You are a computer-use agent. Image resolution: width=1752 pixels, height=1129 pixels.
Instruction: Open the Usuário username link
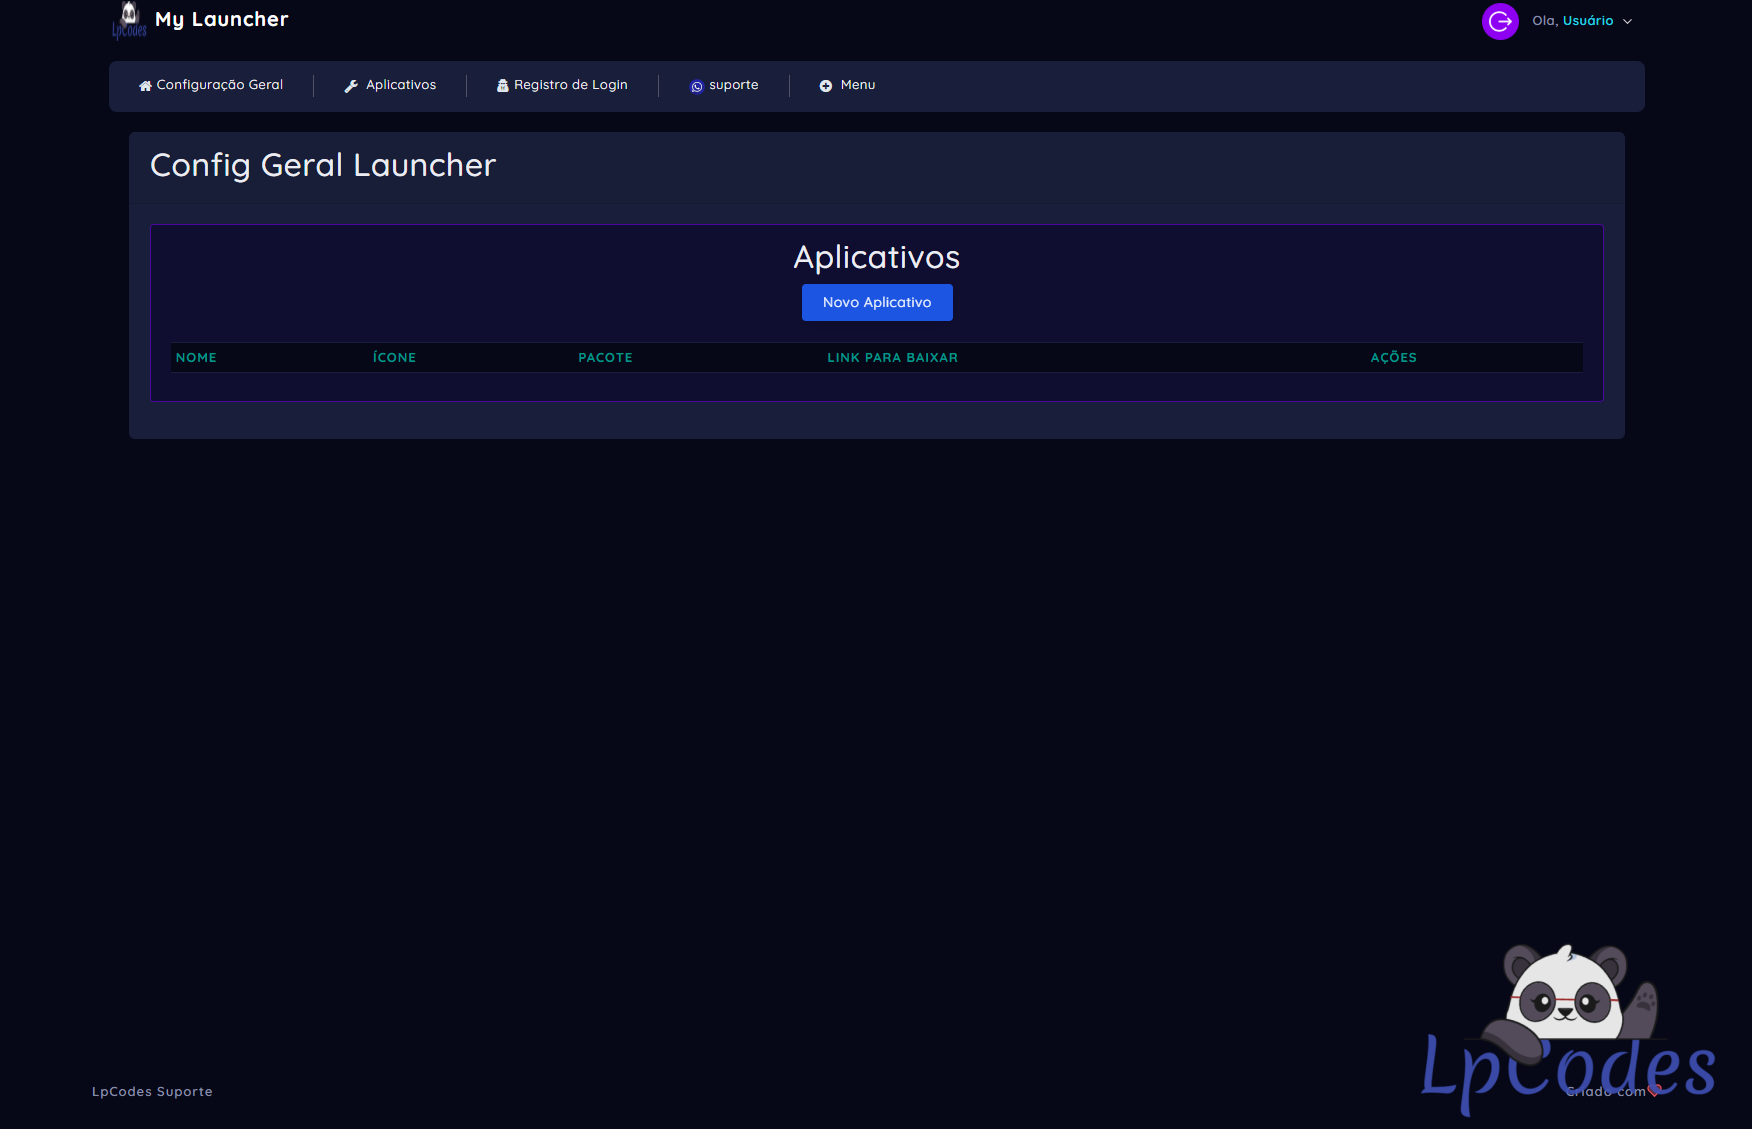click(1588, 21)
